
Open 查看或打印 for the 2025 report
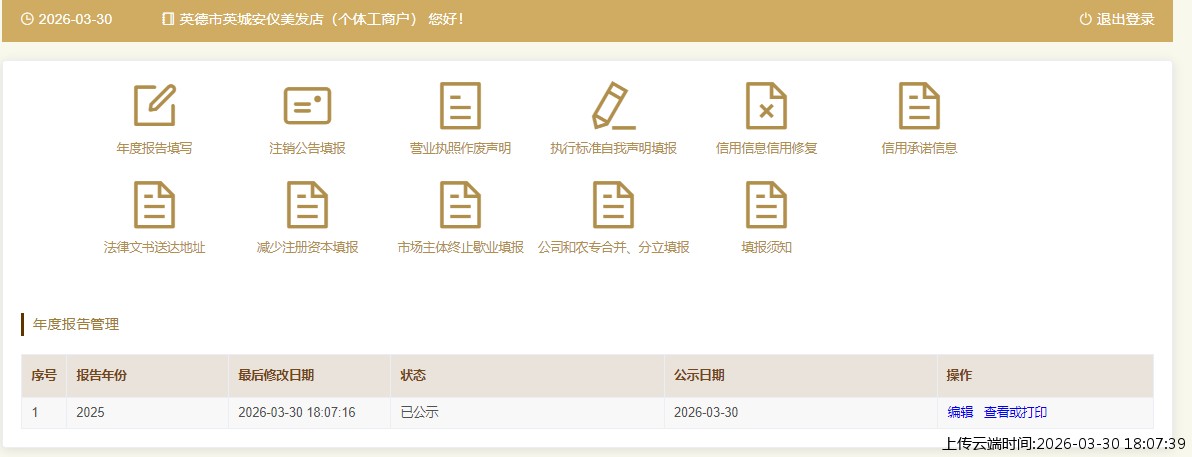point(1016,412)
